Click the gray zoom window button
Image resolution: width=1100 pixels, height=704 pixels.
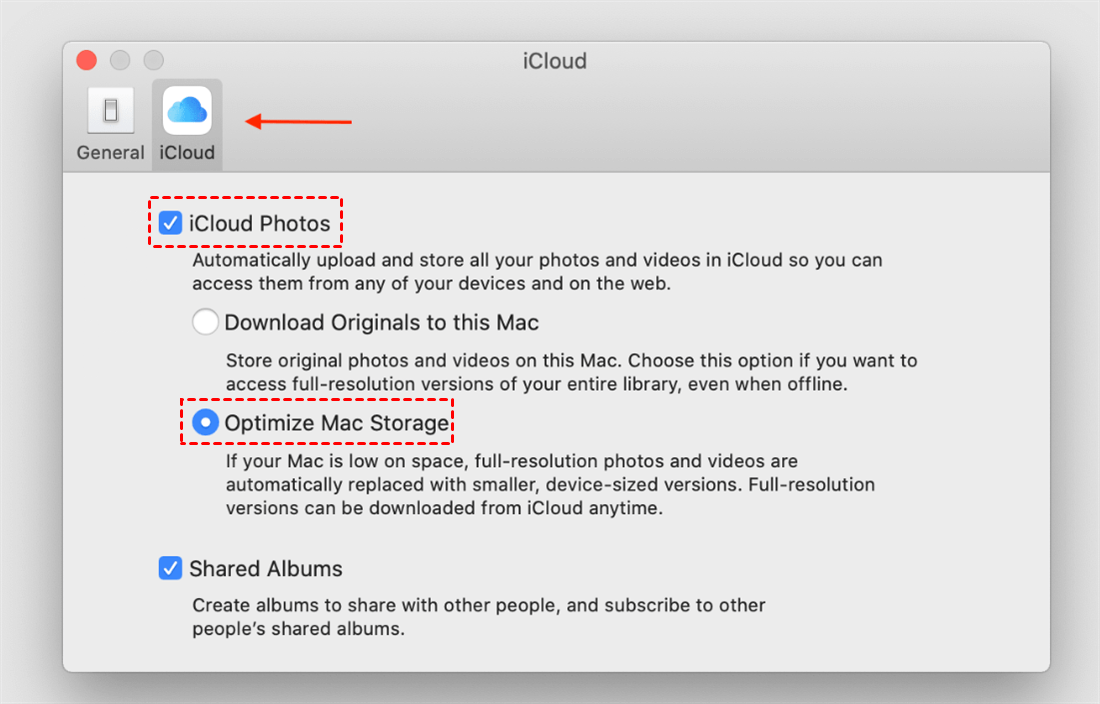coord(153,60)
